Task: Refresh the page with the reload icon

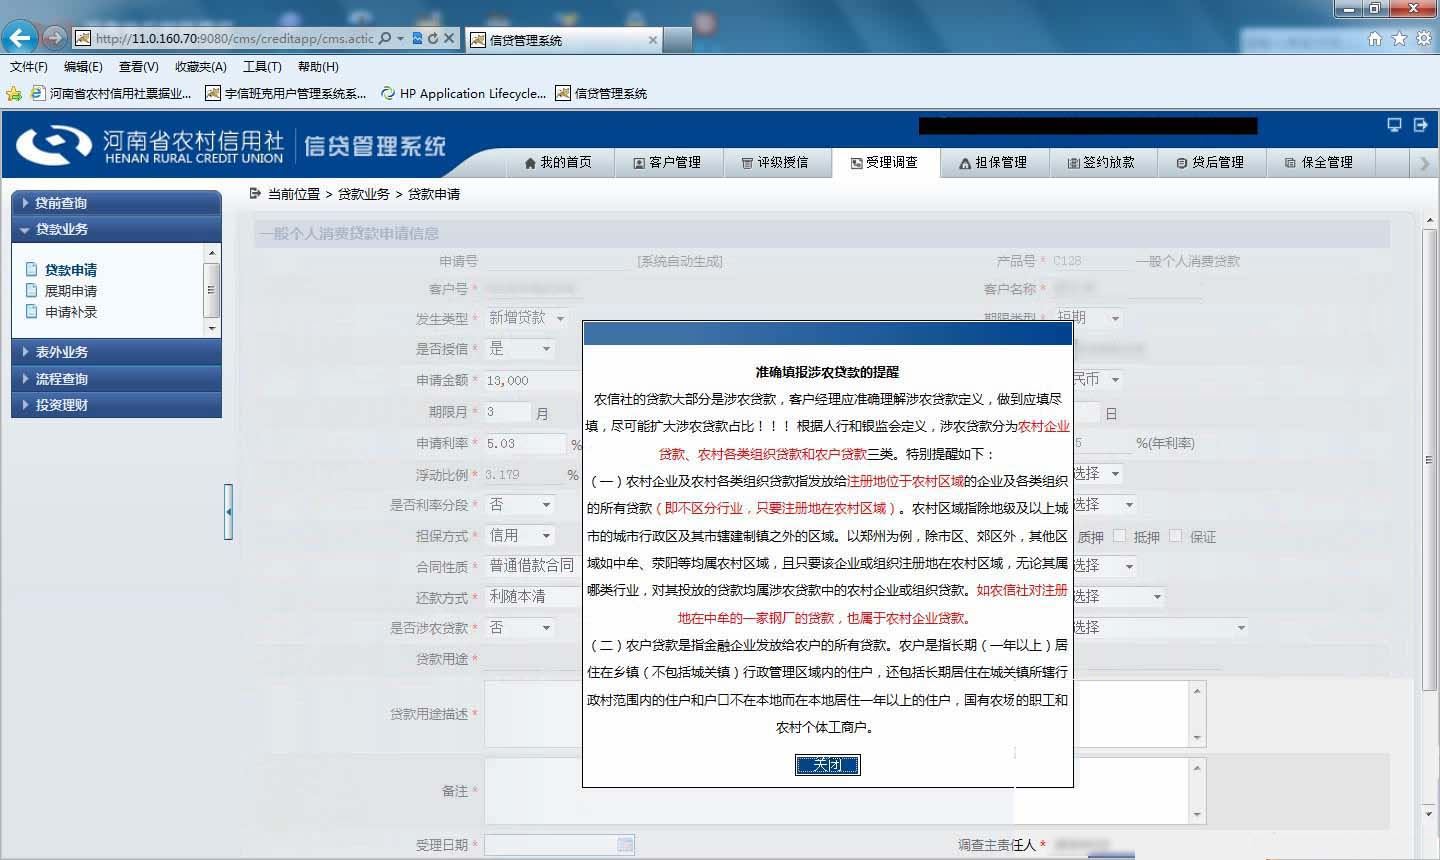Action: 432,38
